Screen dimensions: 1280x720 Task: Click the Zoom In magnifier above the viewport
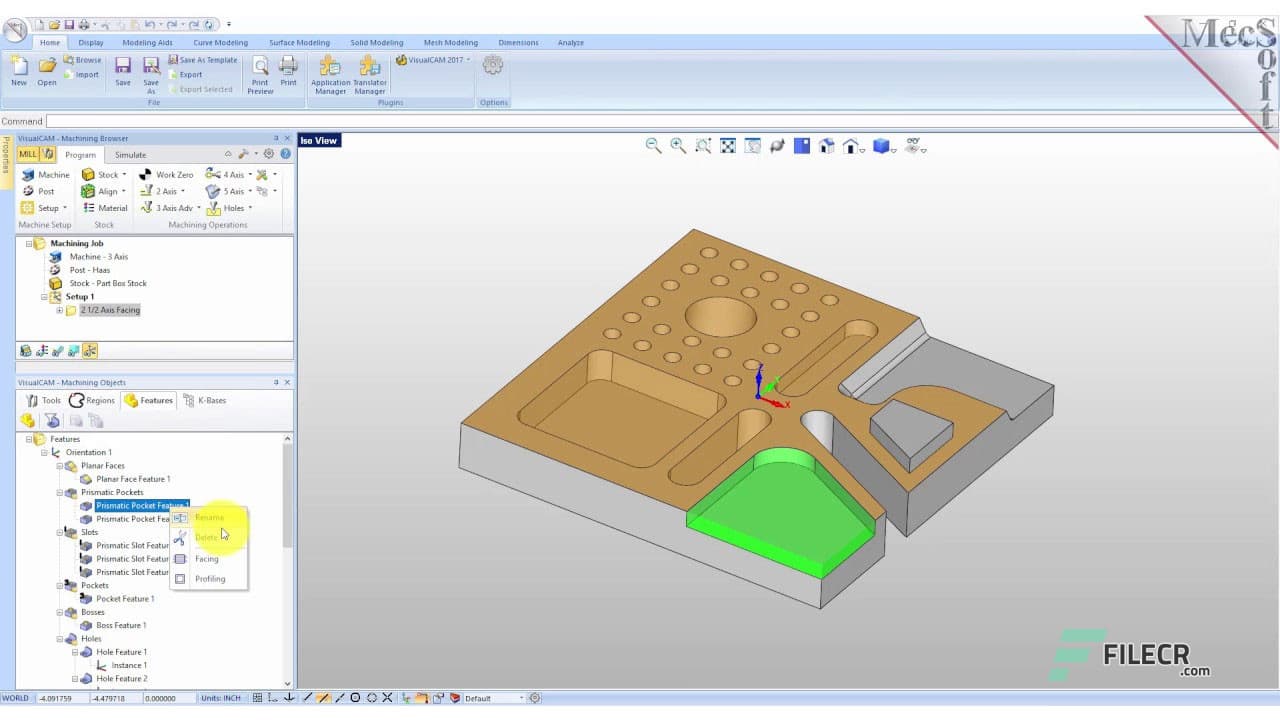click(676, 145)
